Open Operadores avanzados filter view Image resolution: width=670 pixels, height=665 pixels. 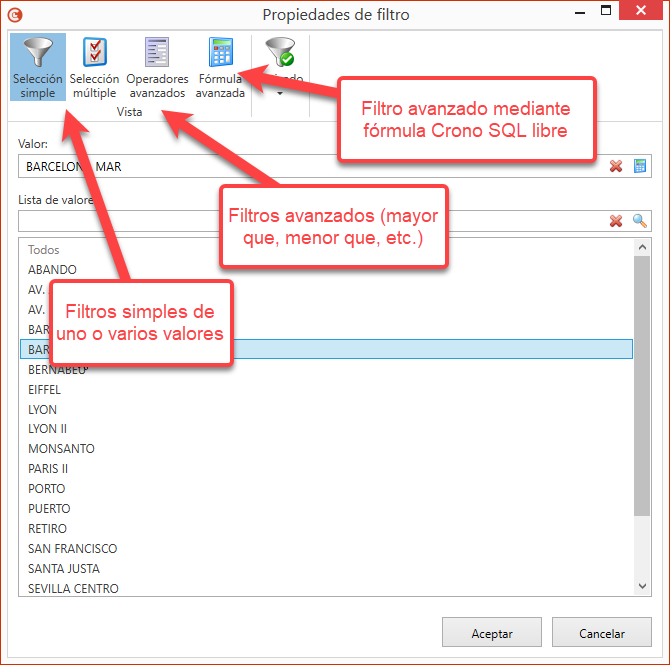[157, 66]
